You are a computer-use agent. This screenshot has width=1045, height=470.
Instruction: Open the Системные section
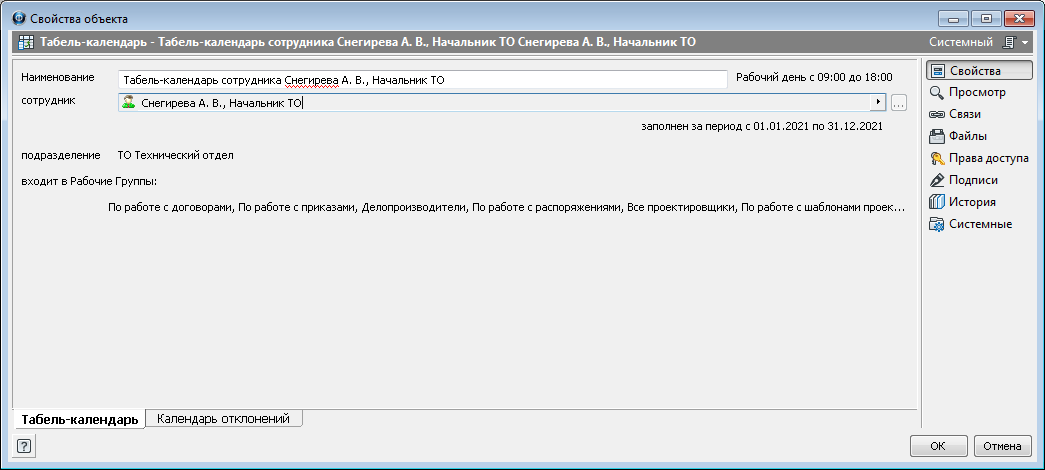click(x=970, y=224)
